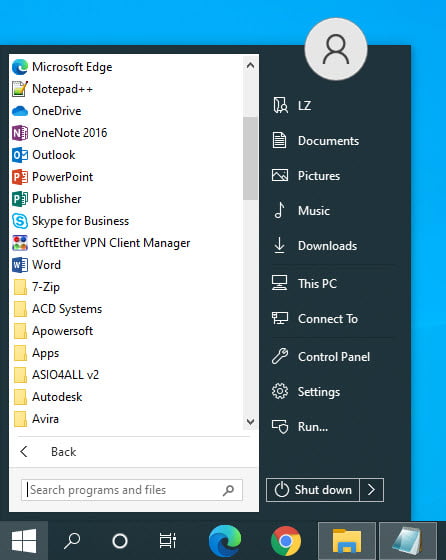
Task: Click the user account picture
Action: pos(336,49)
